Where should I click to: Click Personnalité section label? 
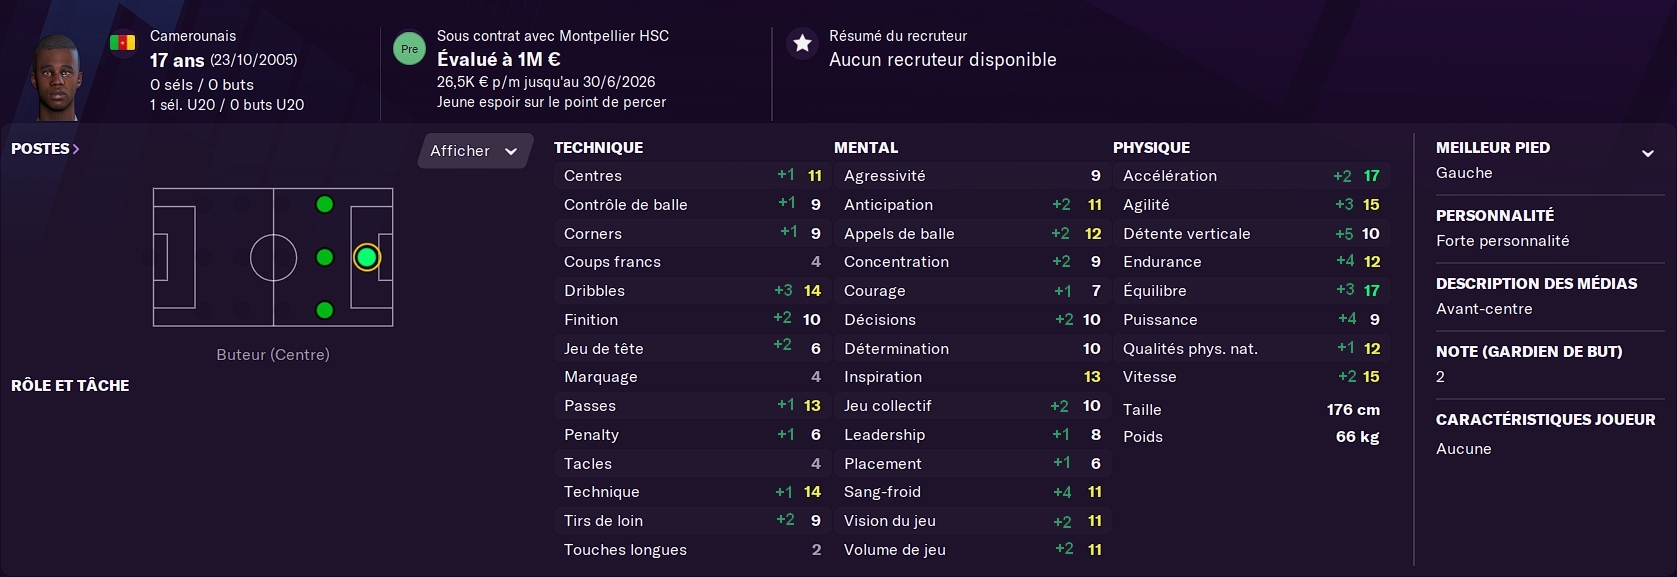pyautogui.click(x=1495, y=215)
